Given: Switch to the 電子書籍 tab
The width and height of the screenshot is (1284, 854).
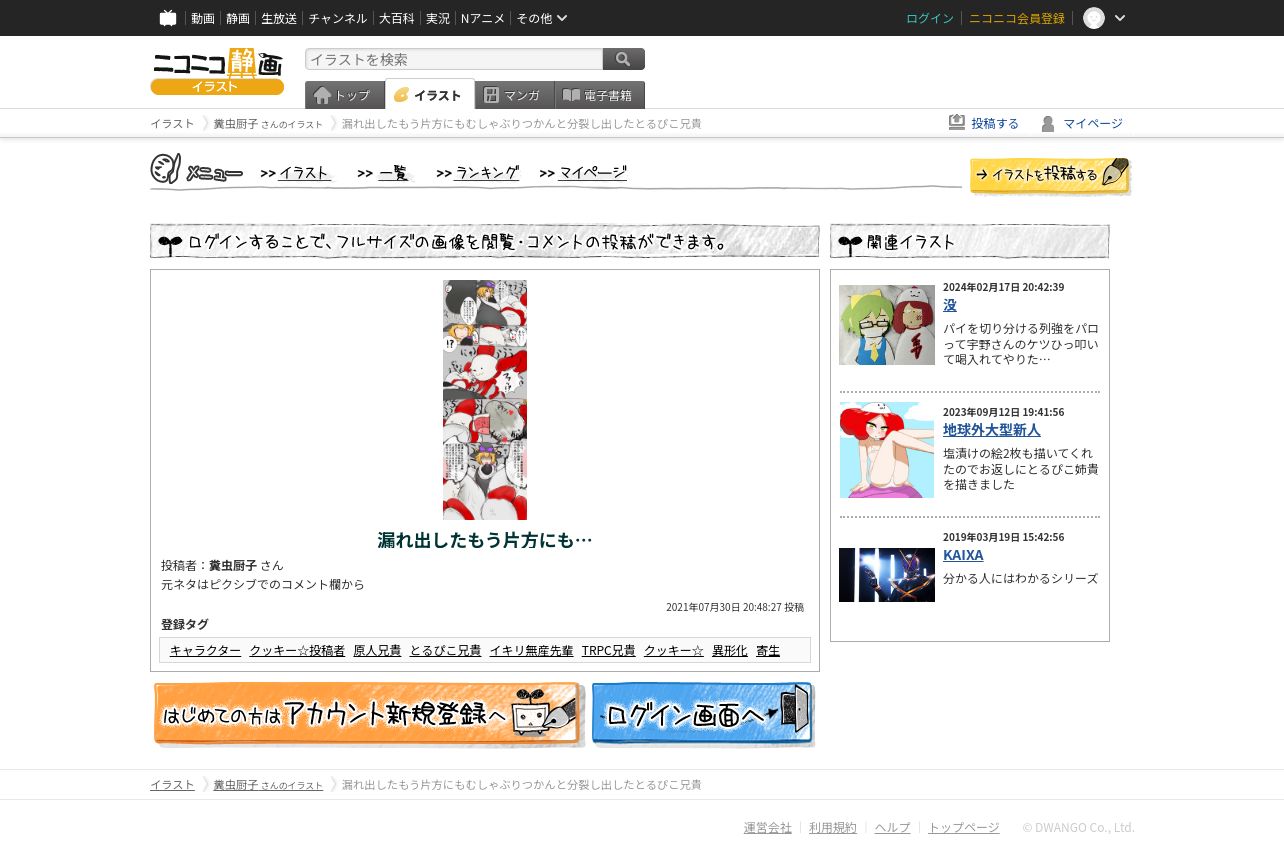Looking at the screenshot, I should point(600,95).
